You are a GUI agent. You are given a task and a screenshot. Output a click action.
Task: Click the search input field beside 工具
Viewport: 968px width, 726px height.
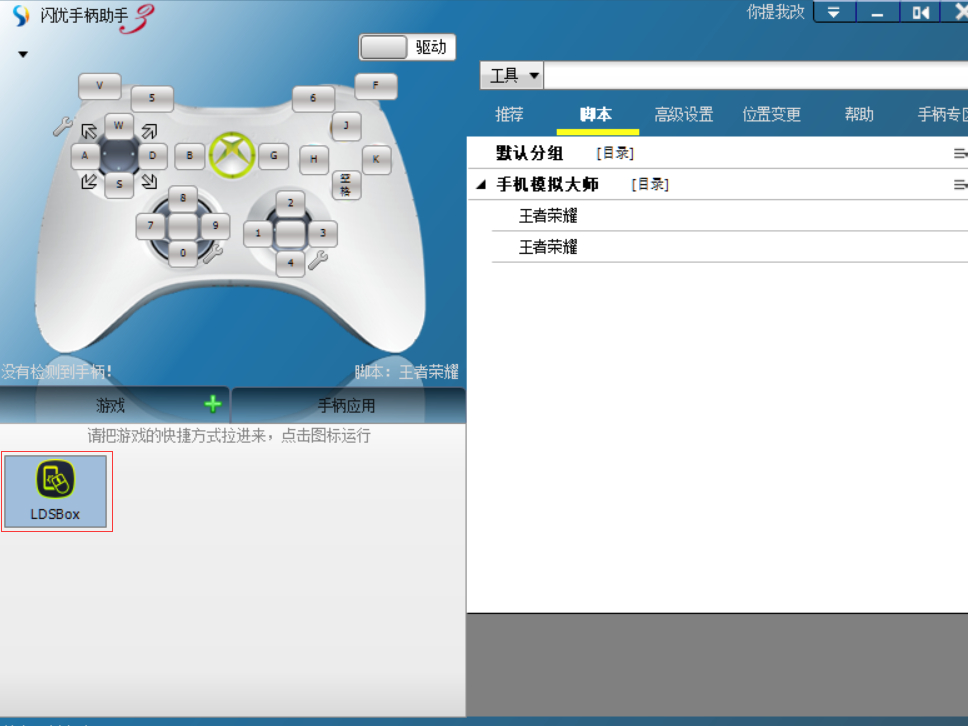coord(756,75)
